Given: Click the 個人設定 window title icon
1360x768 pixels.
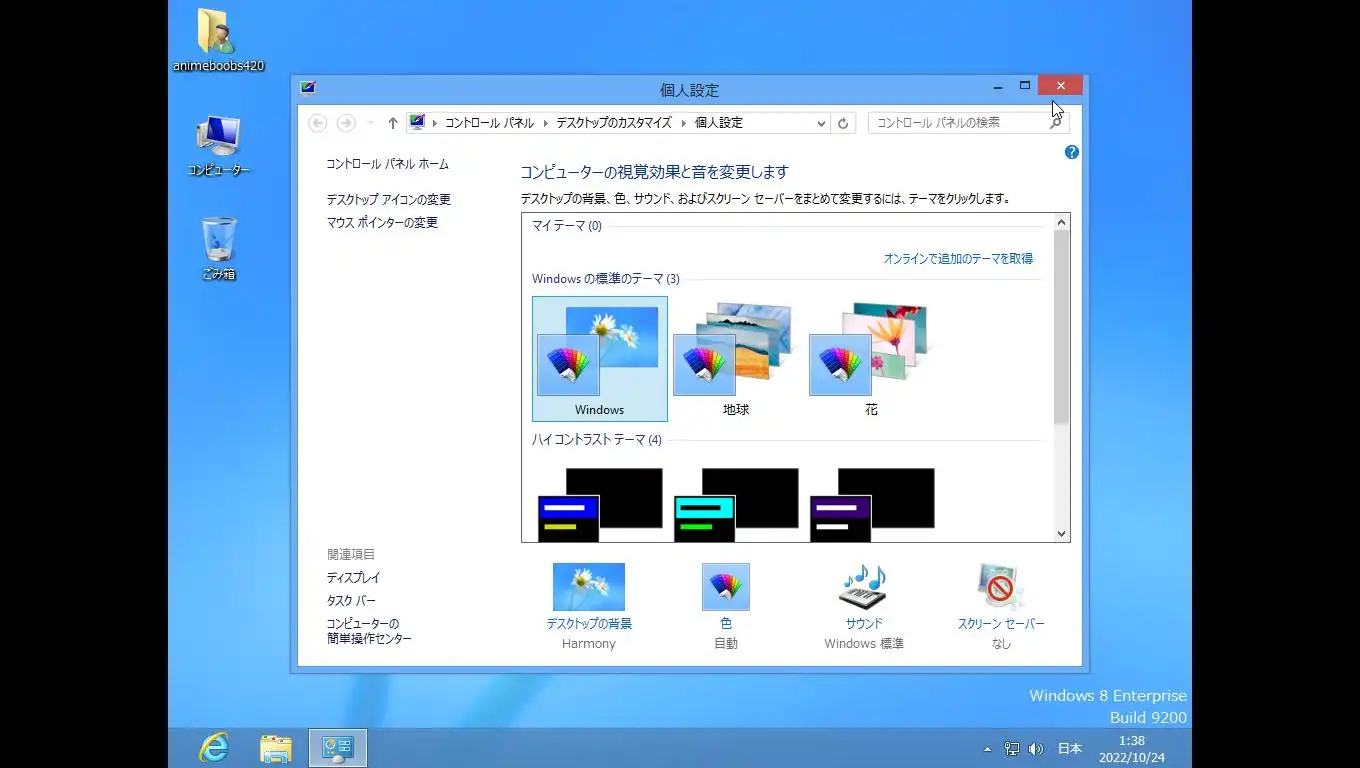Looking at the screenshot, I should 308,88.
